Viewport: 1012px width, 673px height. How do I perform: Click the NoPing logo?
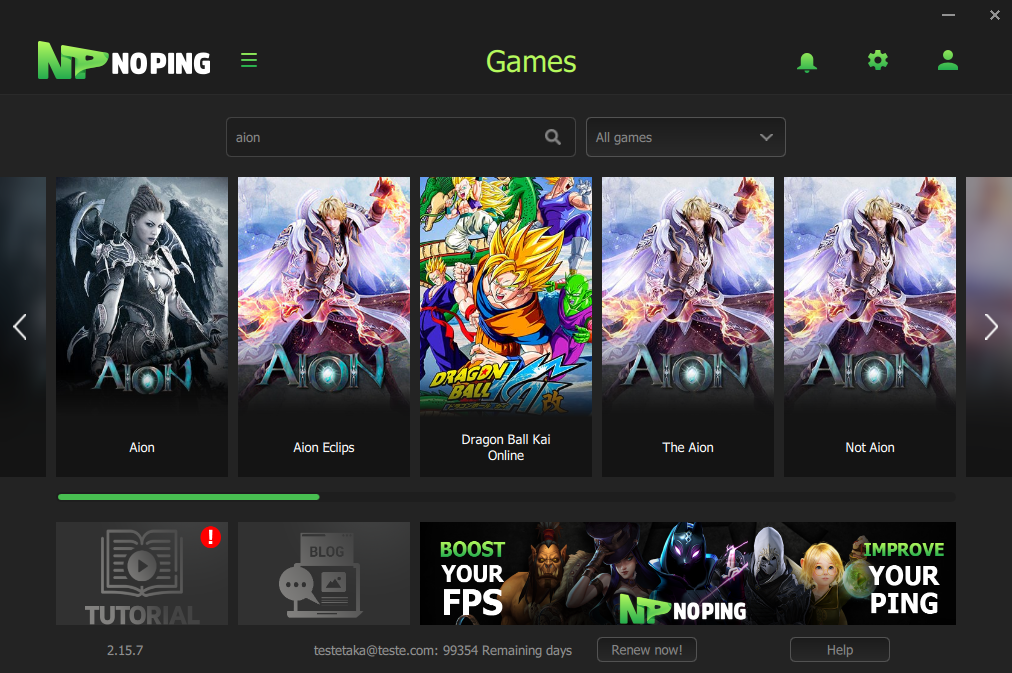tap(124, 61)
